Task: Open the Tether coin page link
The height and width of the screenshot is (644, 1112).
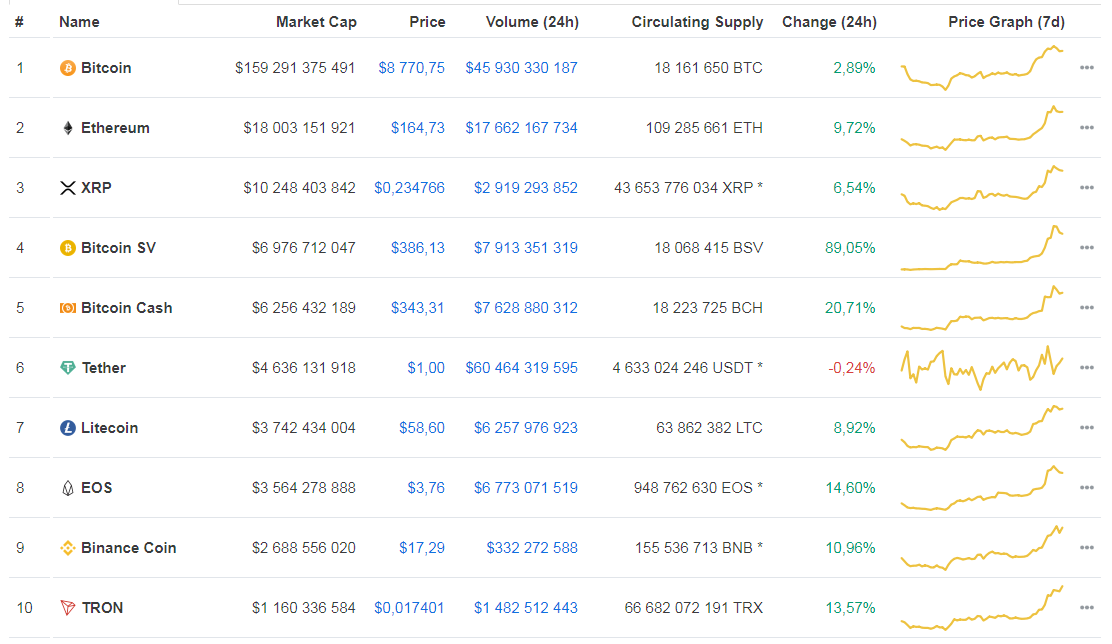Action: (104, 368)
